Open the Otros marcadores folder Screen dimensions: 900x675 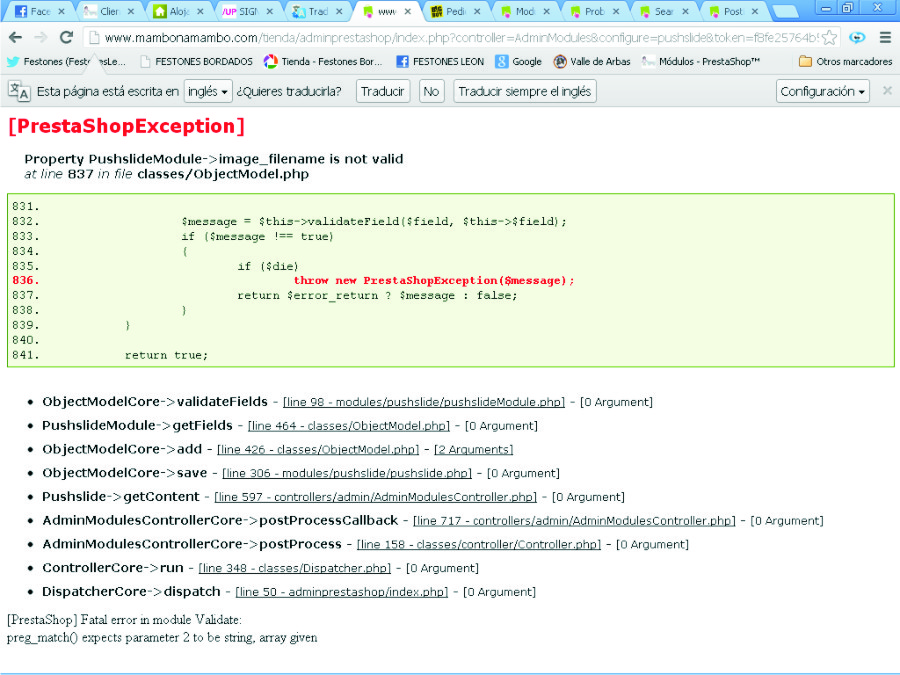[x=845, y=61]
